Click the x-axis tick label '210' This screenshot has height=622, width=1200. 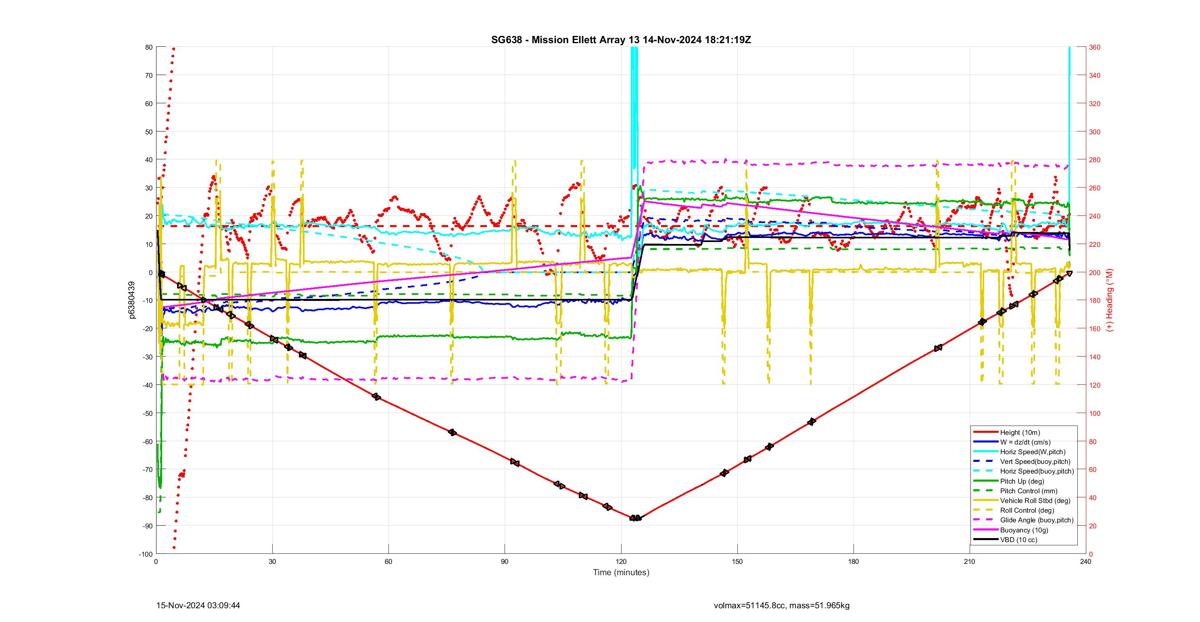tap(969, 562)
